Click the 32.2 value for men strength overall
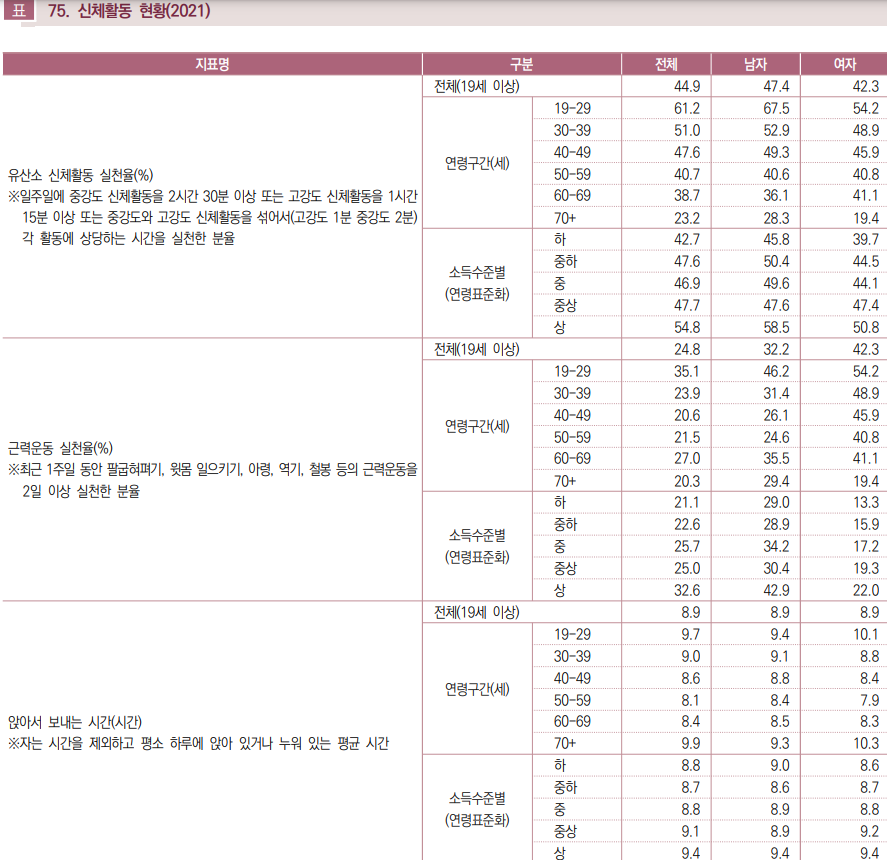 [776, 350]
